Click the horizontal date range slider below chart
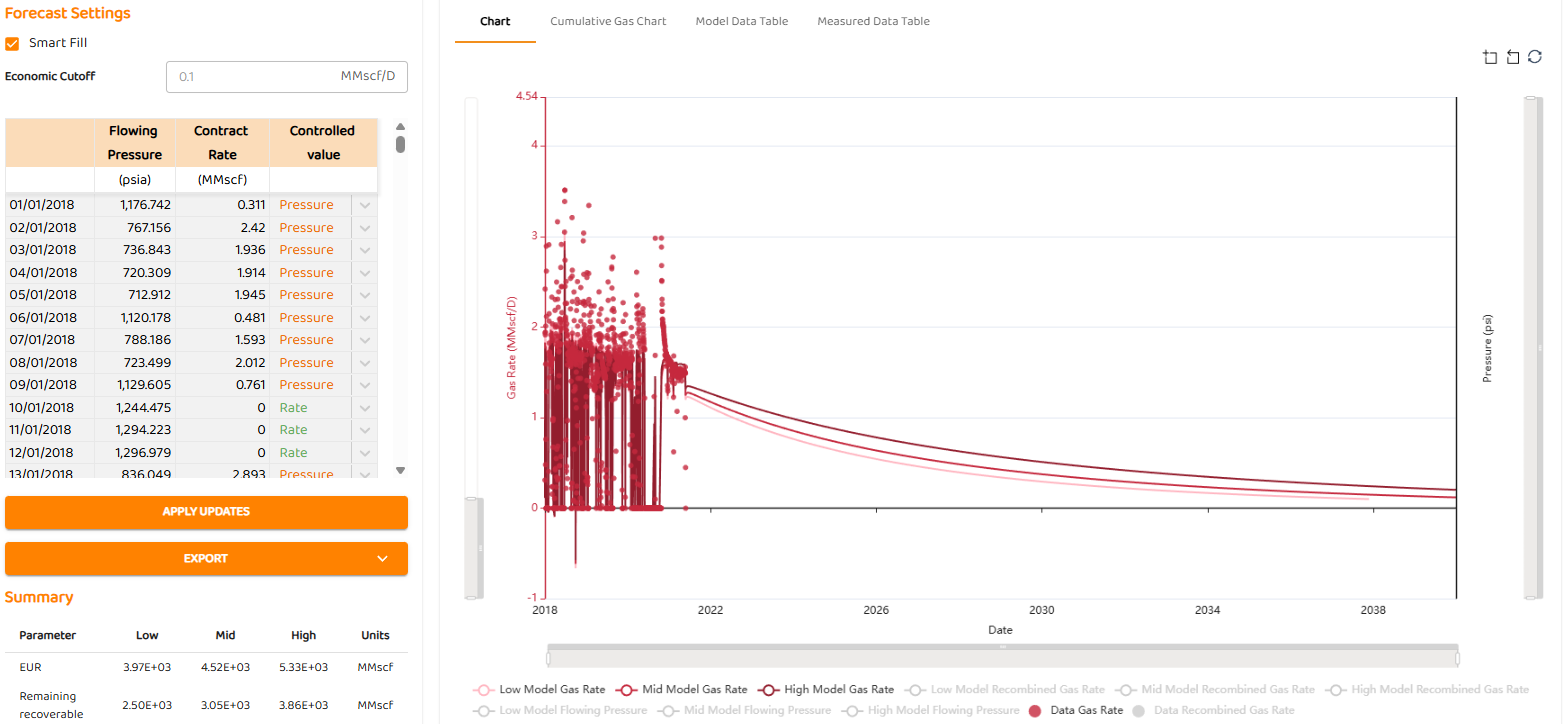 1002,657
